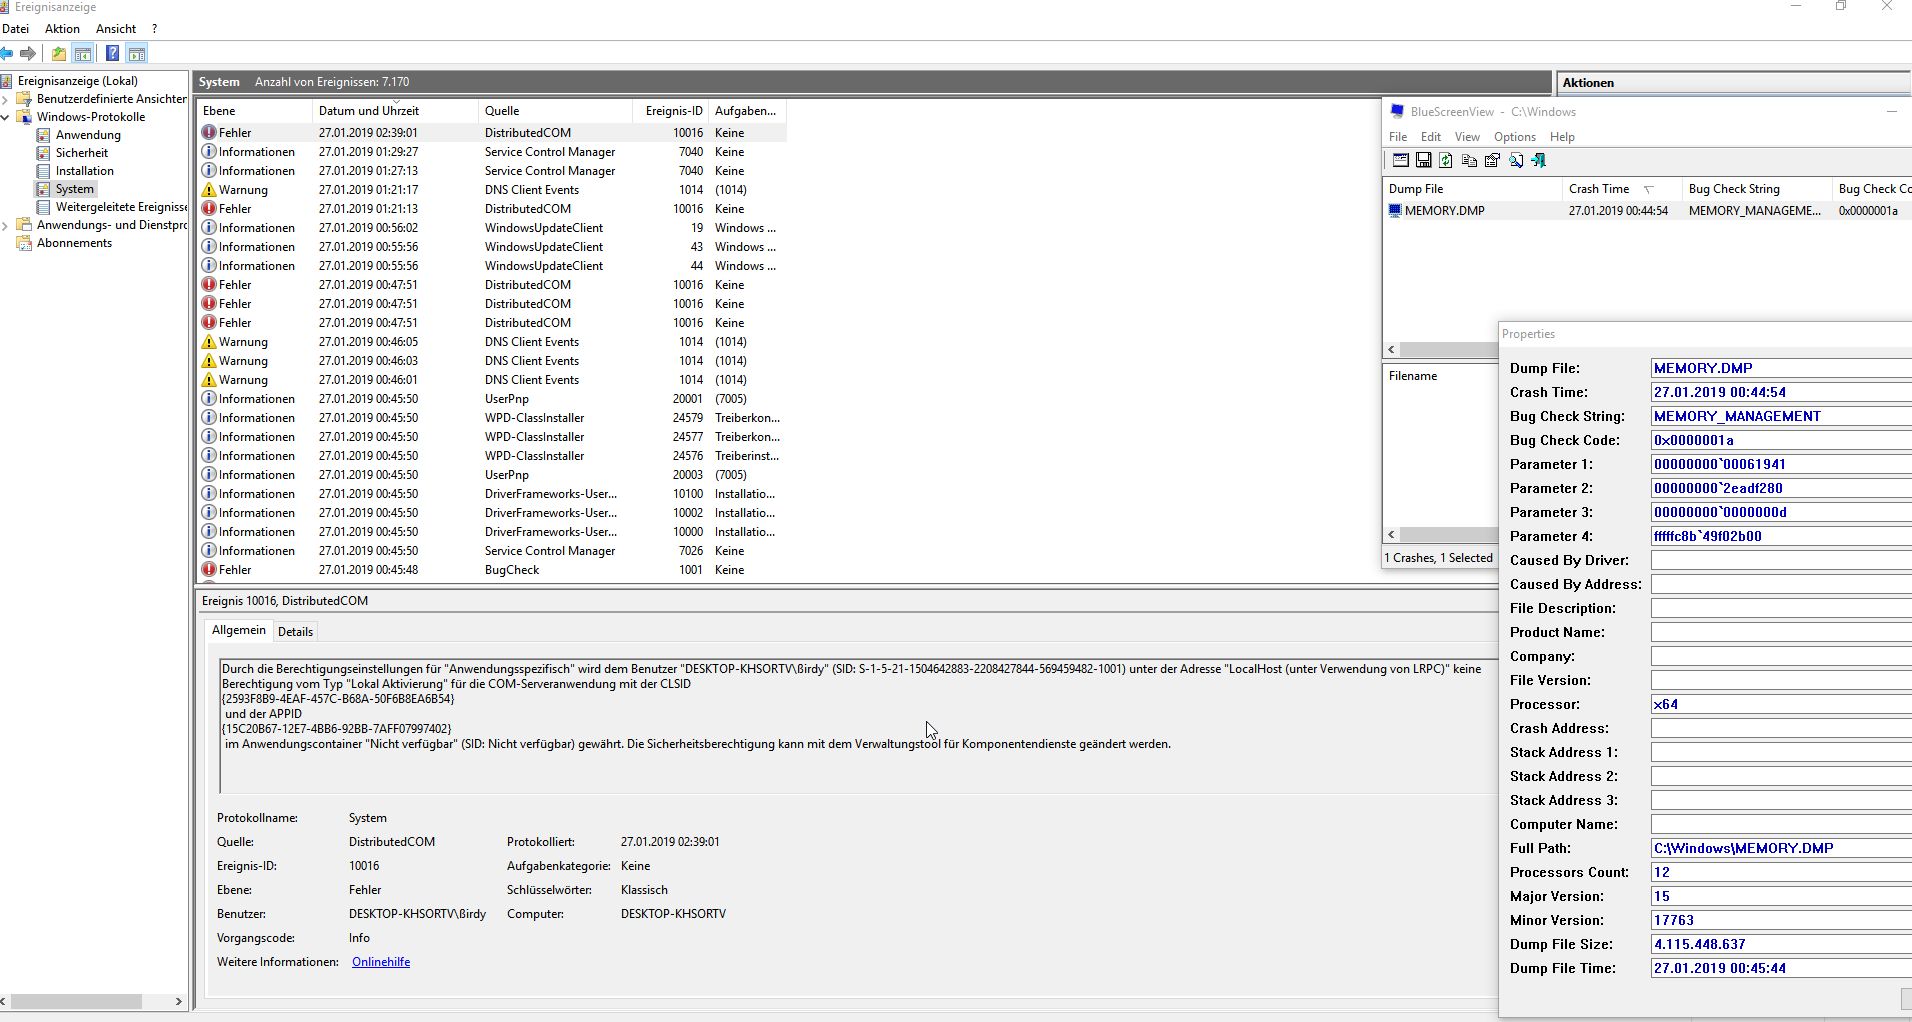Click the Properties icon in BlueScreenView toolbar
The height and width of the screenshot is (1022, 1912).
point(1492,160)
